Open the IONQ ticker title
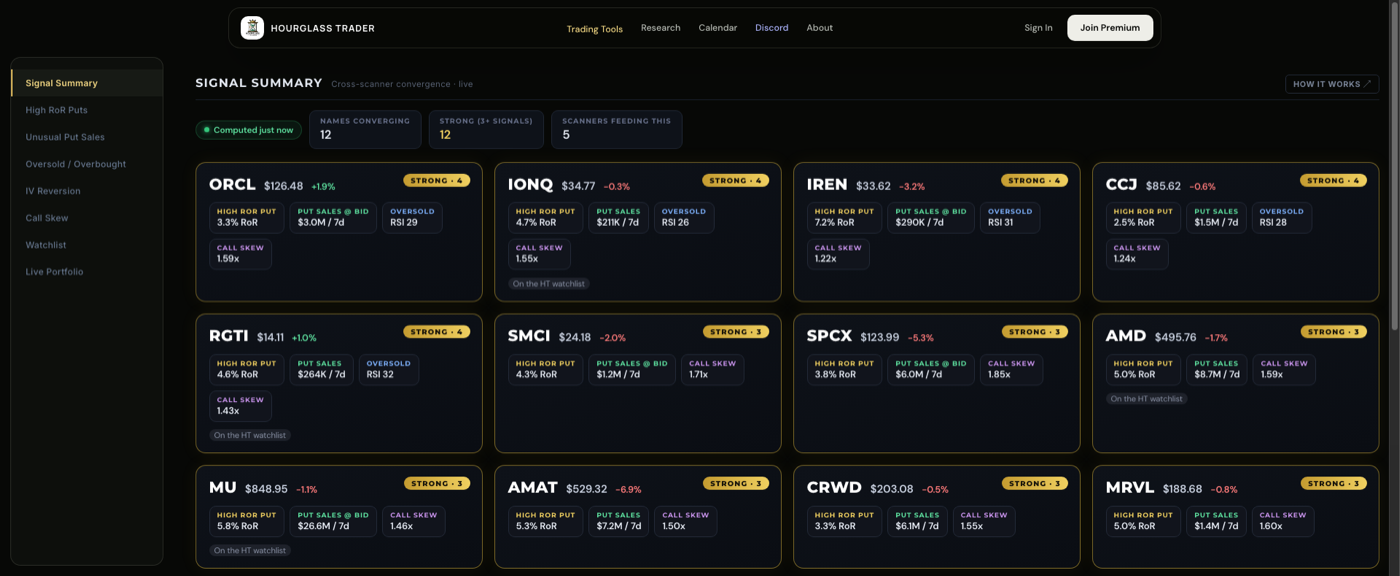Viewport: 1400px width, 576px height. 530,185
